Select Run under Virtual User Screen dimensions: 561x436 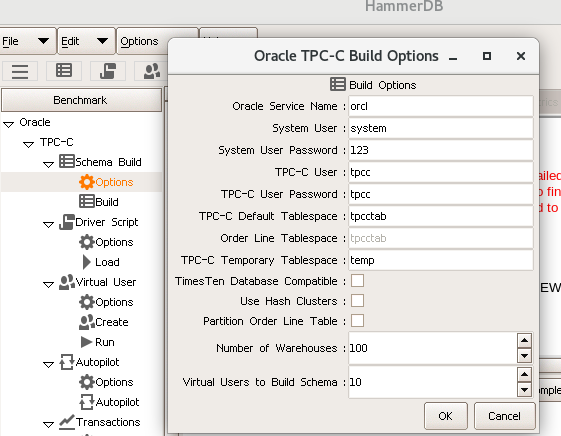[105, 342]
